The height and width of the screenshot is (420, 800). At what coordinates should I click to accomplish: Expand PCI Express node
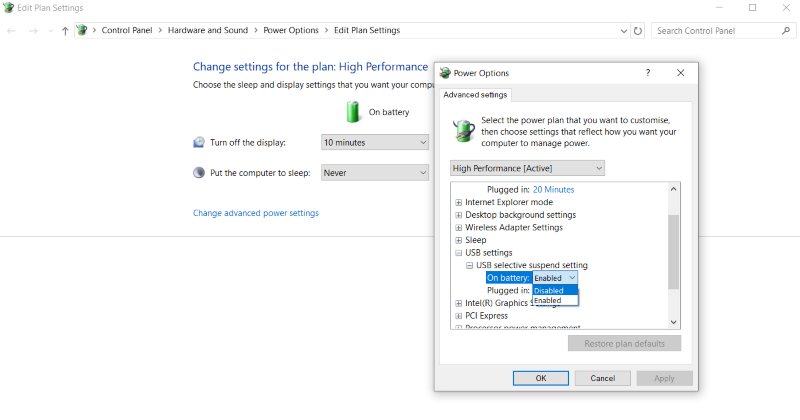click(459, 316)
